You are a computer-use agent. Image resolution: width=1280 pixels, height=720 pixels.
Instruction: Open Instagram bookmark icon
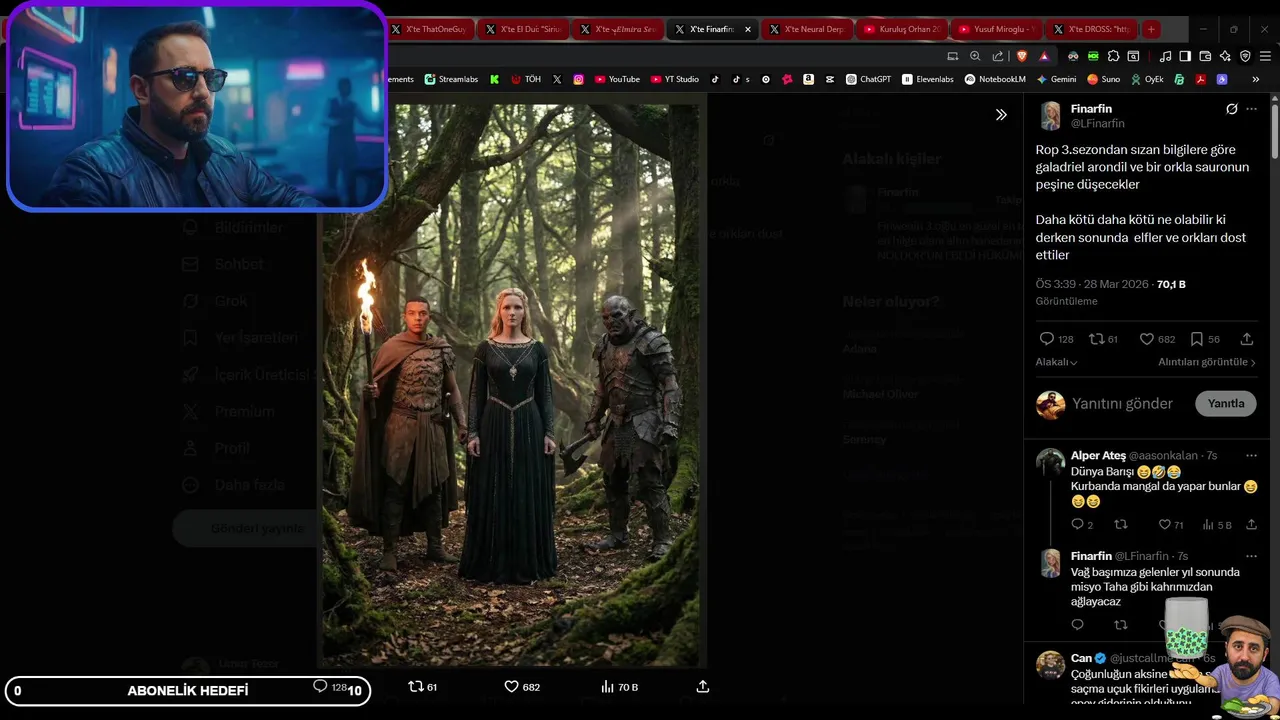578,79
